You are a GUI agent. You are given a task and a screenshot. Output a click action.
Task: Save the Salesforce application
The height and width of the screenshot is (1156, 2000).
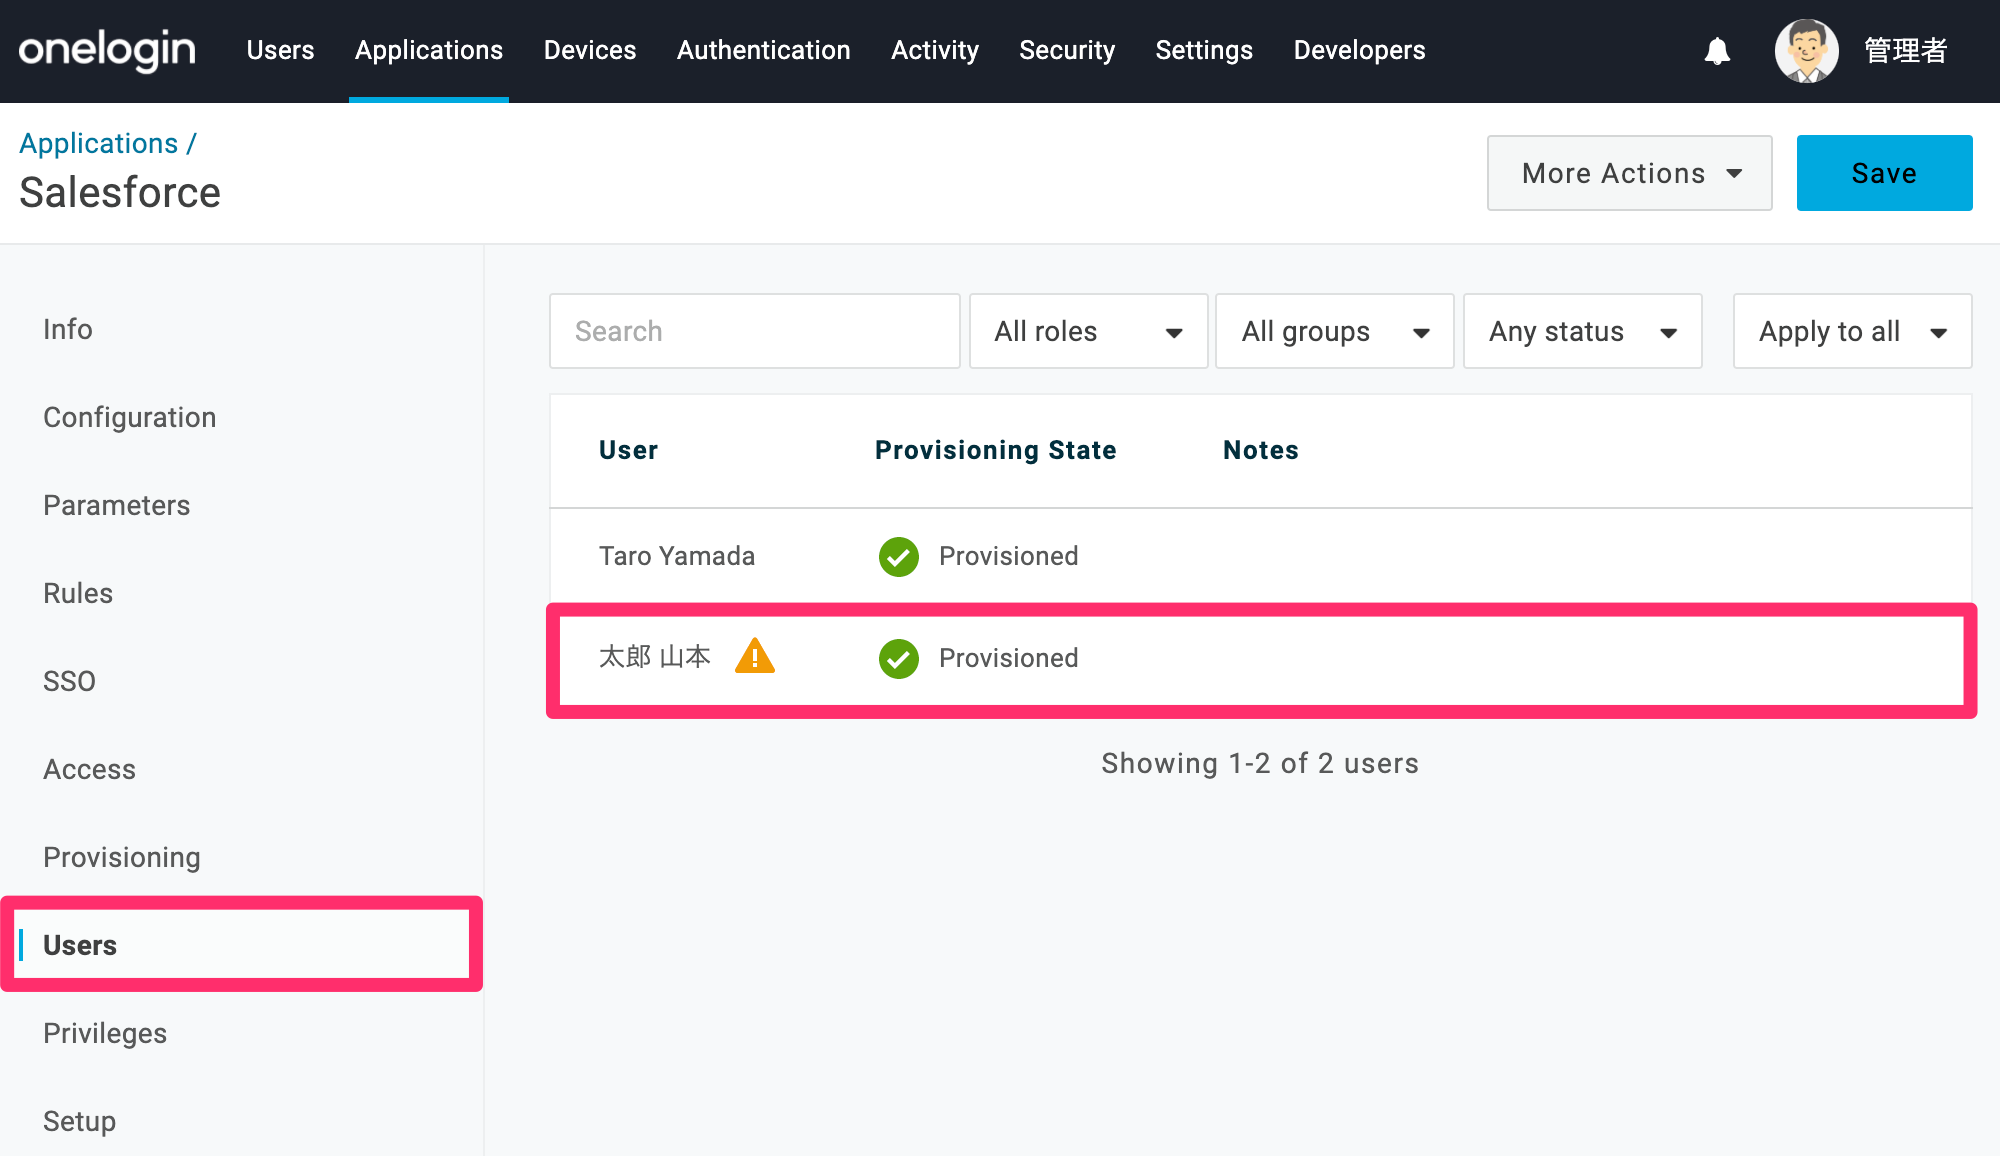1884,173
